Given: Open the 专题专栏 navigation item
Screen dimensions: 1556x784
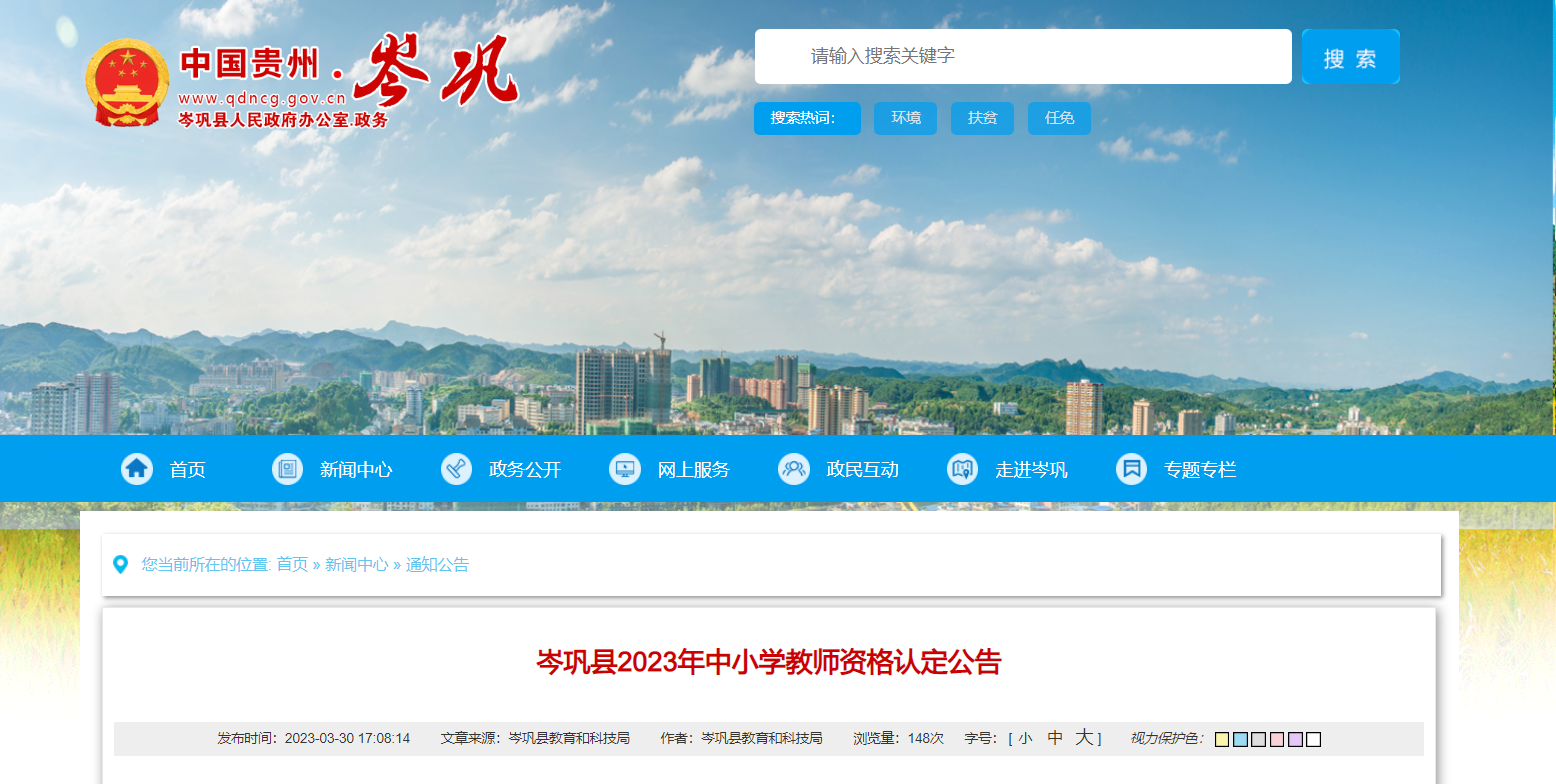Looking at the screenshot, I should point(1201,470).
